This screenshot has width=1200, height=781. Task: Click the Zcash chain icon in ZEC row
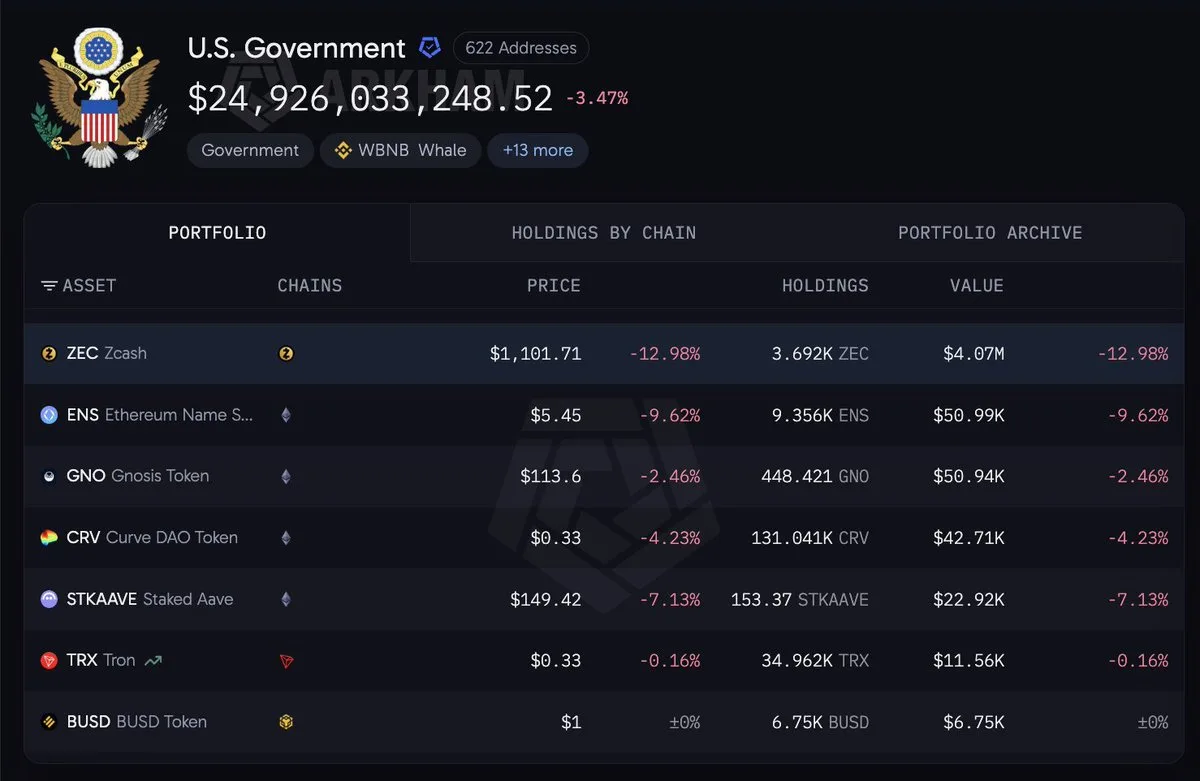286,353
